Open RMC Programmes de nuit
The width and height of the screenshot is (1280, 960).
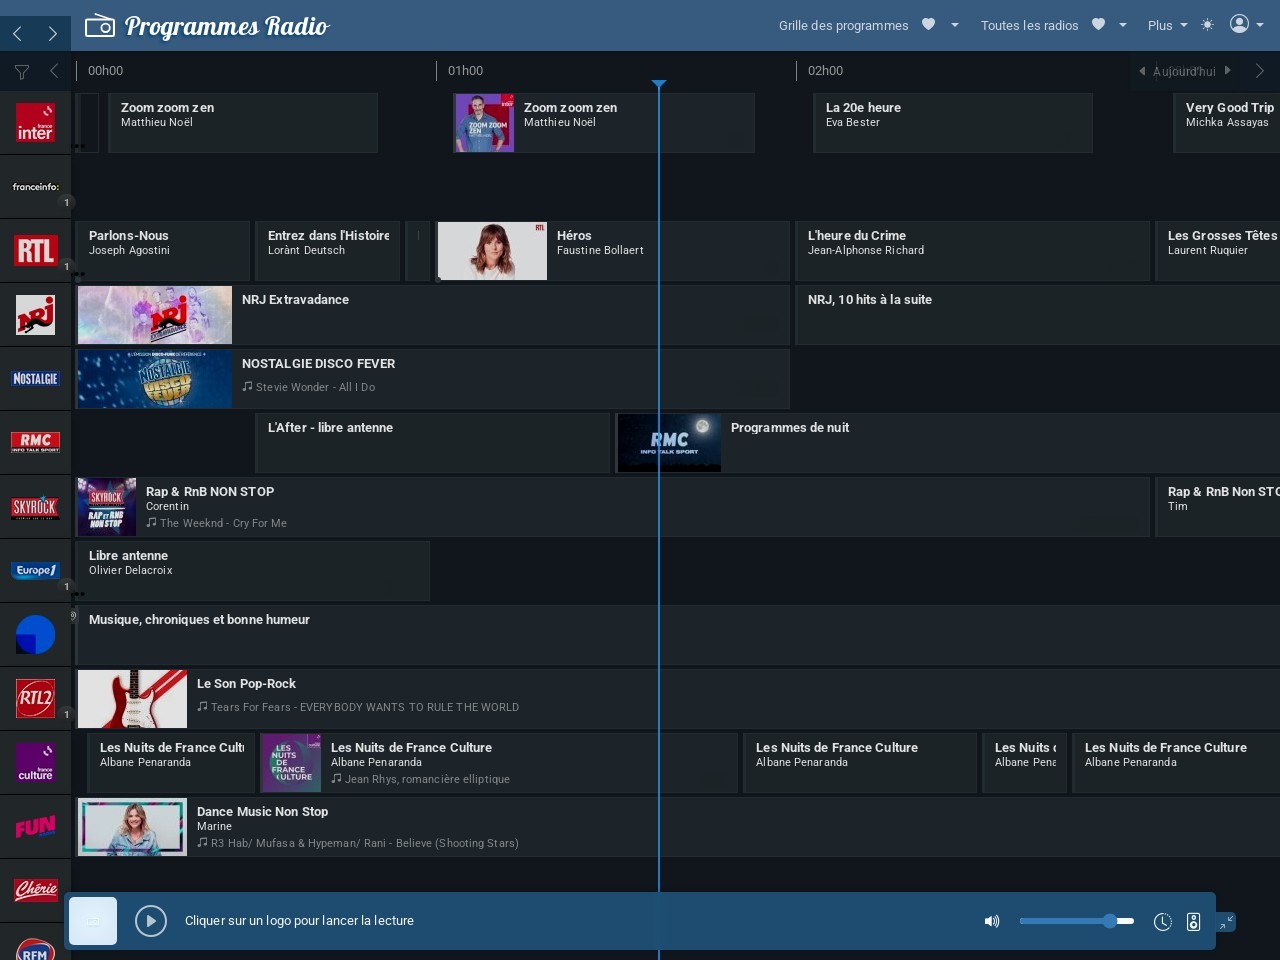point(948,443)
